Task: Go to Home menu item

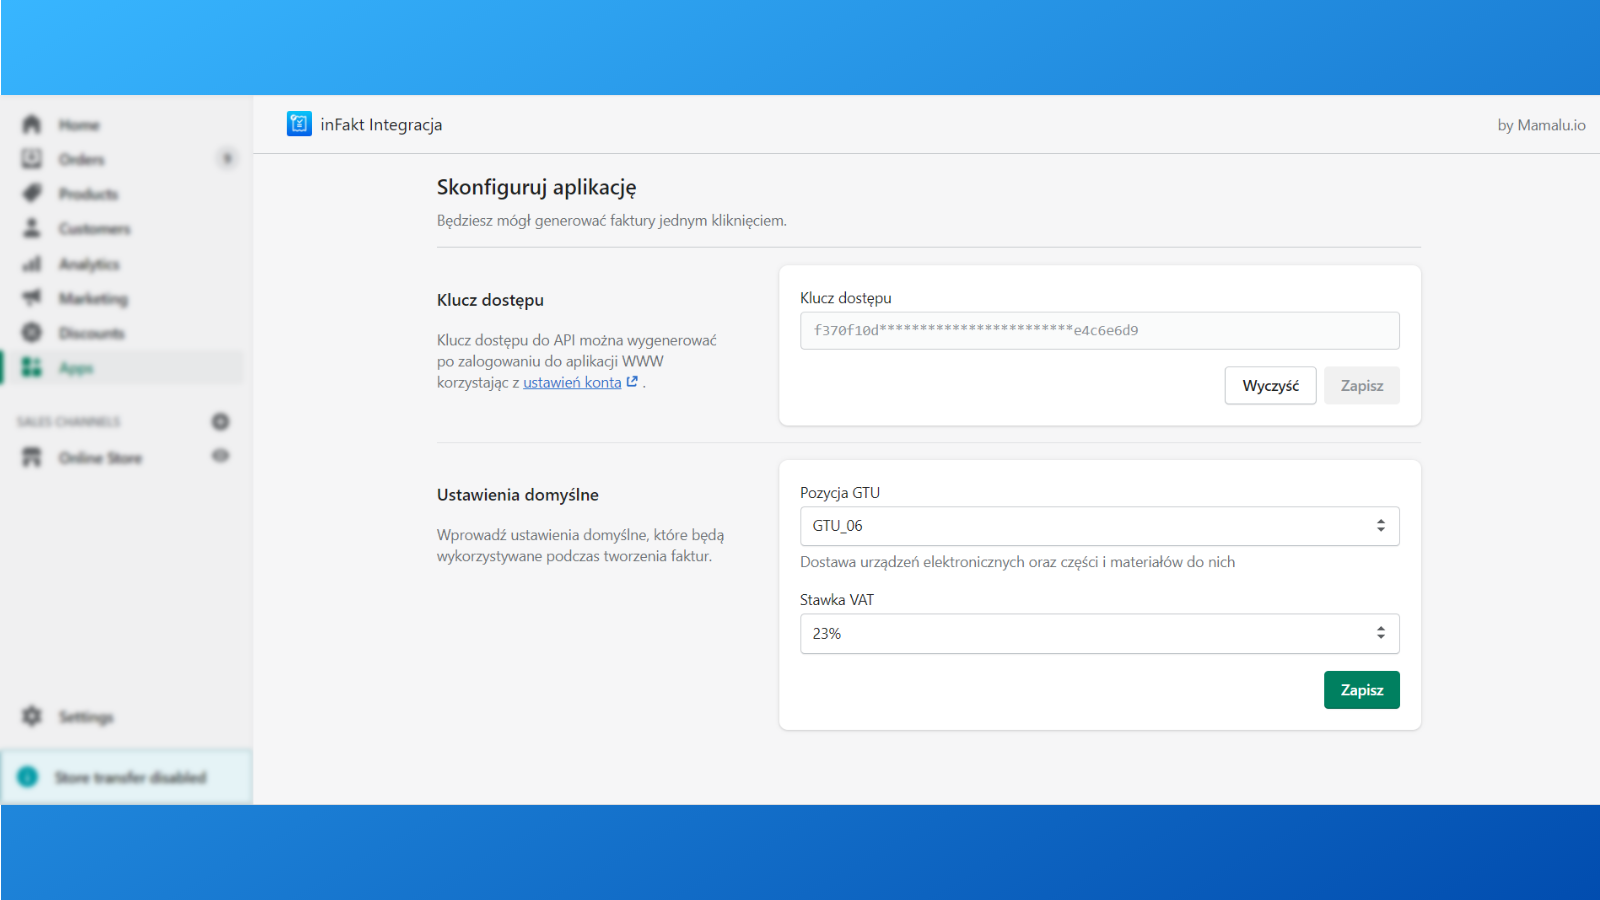Action: tap(79, 125)
